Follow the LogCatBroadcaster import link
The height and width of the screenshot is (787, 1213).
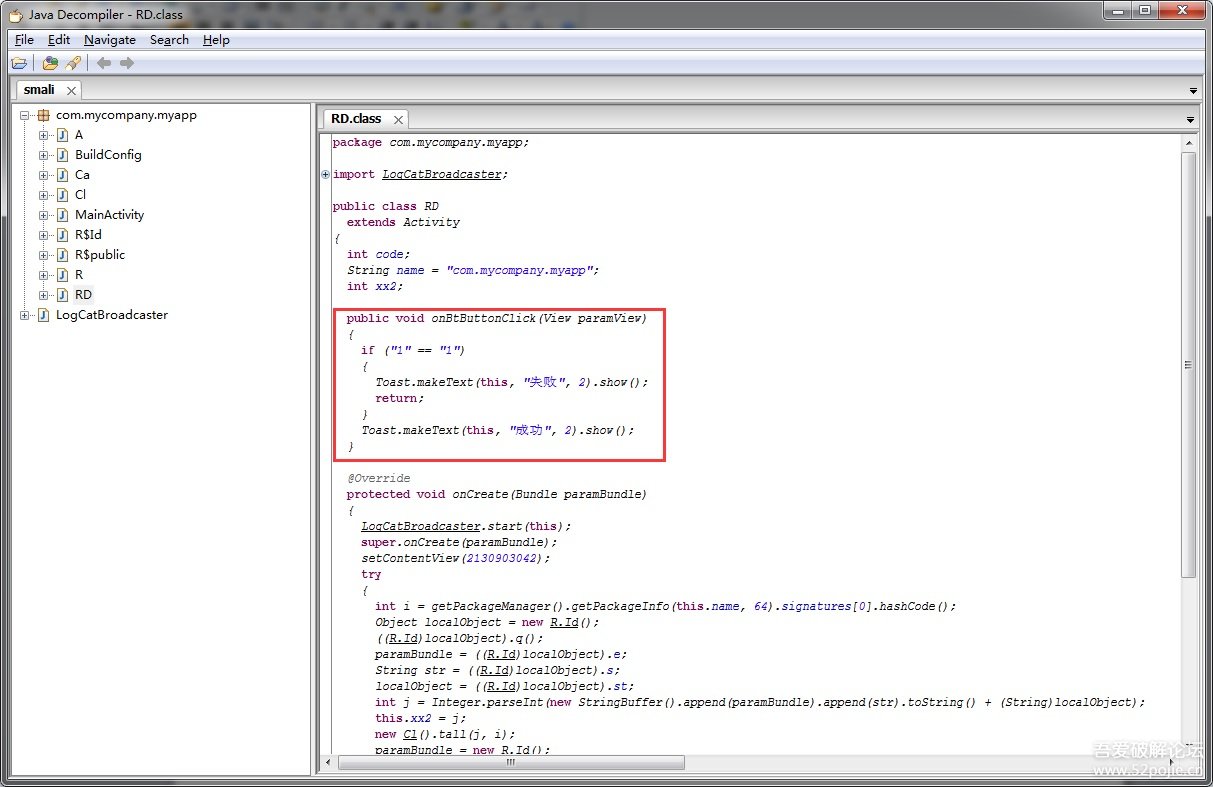441,174
